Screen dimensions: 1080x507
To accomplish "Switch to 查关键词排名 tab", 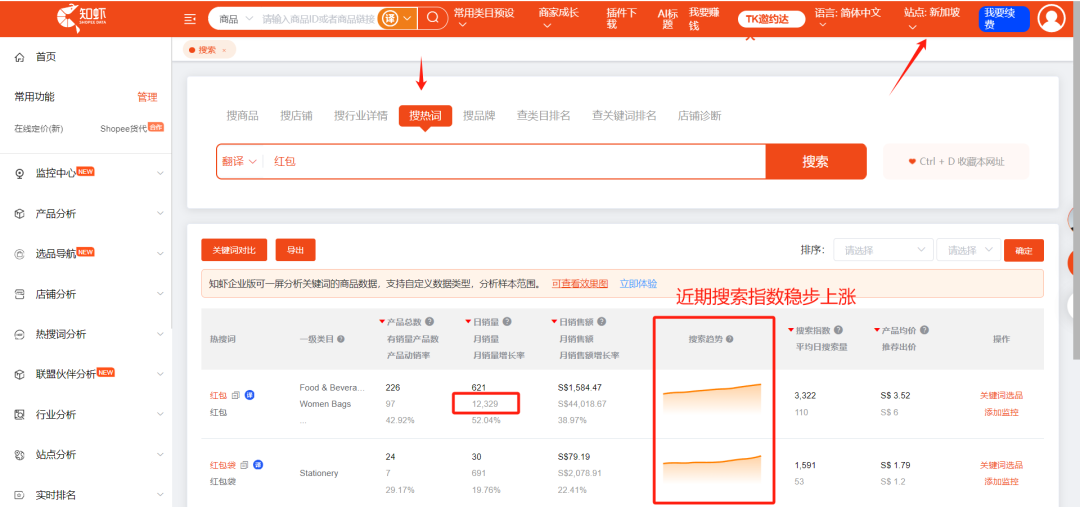I will point(624,116).
